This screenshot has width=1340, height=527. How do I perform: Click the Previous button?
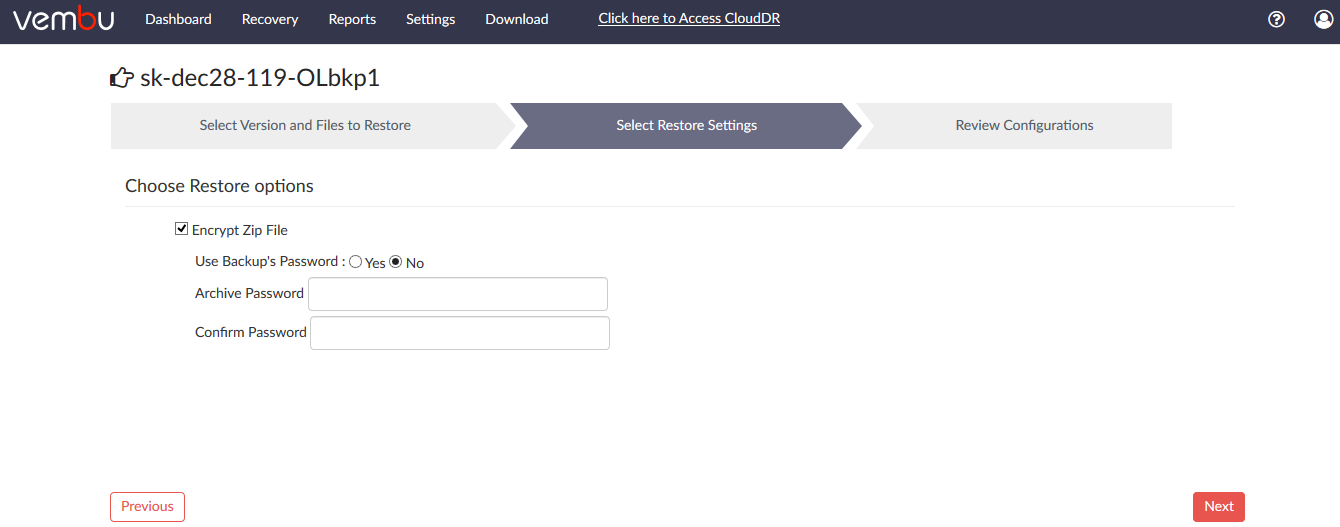click(147, 507)
